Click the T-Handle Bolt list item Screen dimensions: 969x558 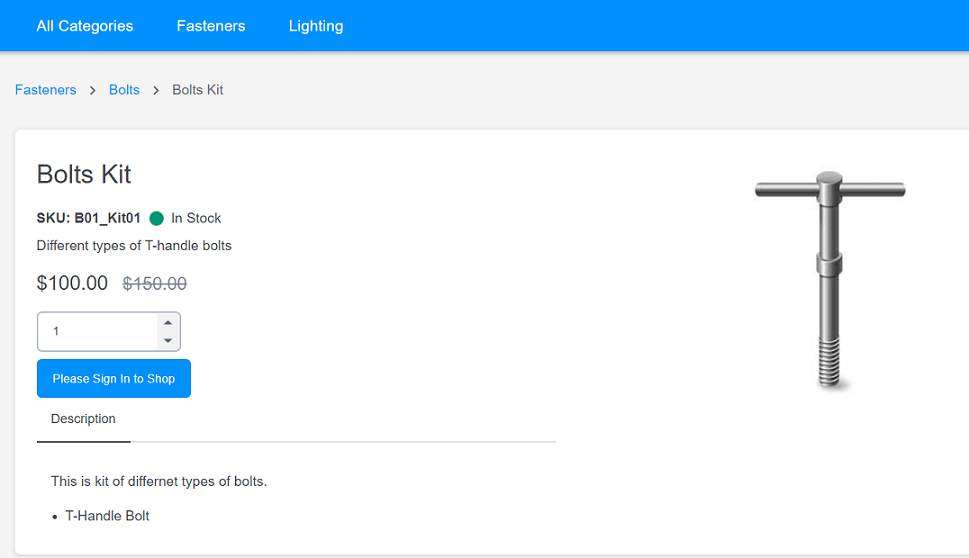[108, 516]
